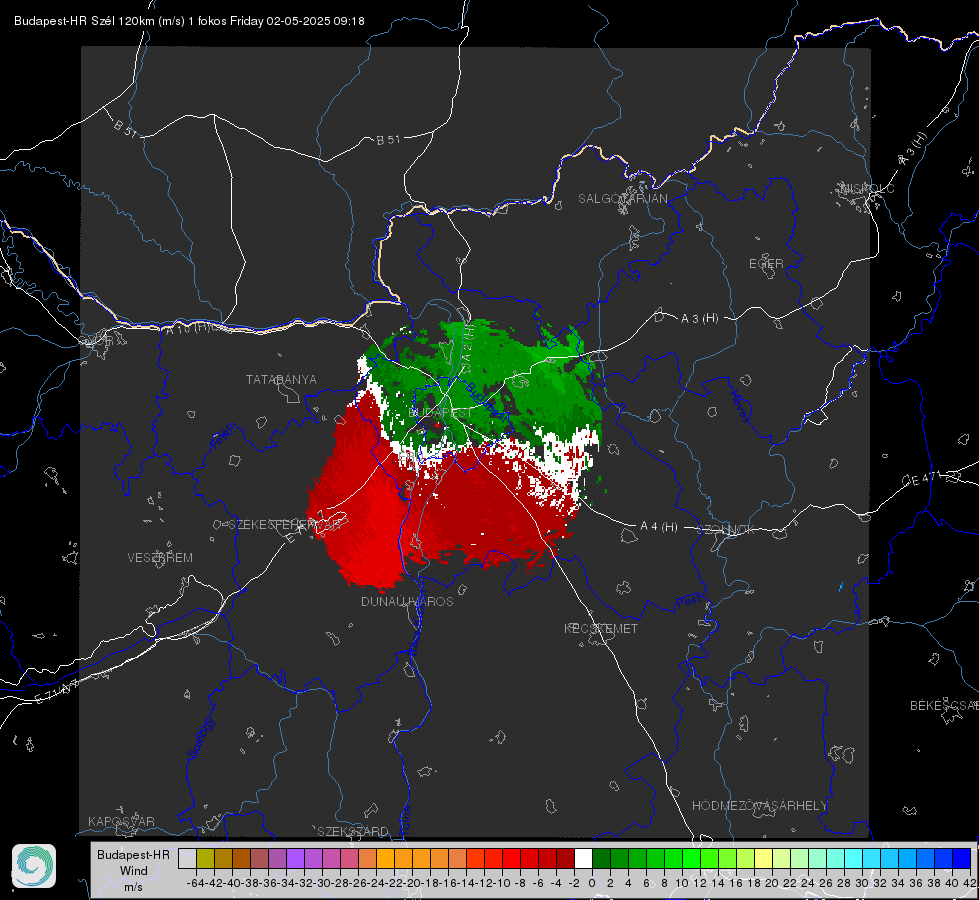Click the bright green swatch between 10 and 12
The height and width of the screenshot is (900, 979).
click(x=691, y=858)
